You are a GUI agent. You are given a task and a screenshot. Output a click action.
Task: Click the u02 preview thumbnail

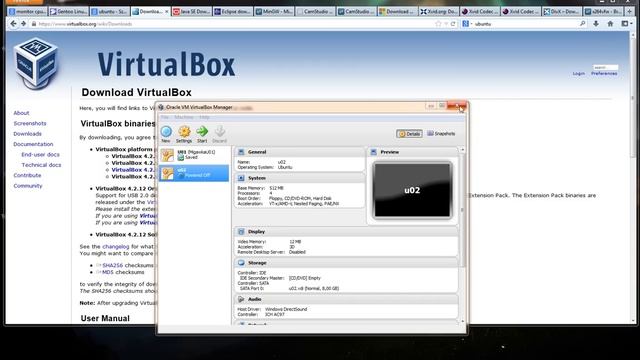(x=412, y=190)
